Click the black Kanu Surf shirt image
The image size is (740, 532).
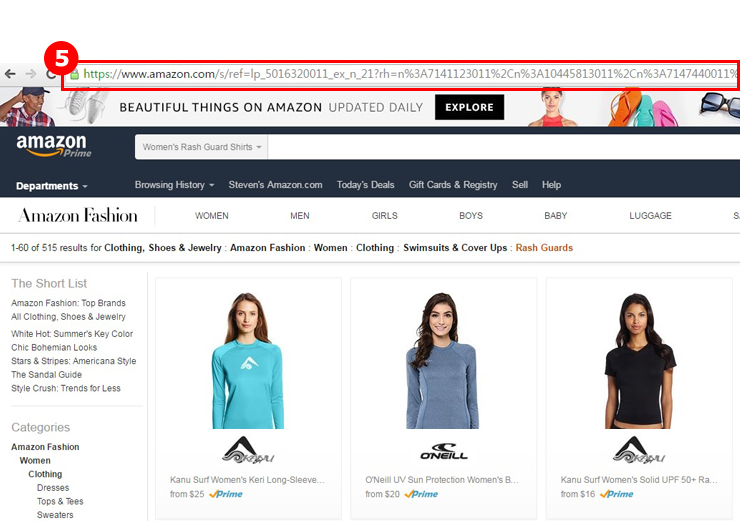639,361
